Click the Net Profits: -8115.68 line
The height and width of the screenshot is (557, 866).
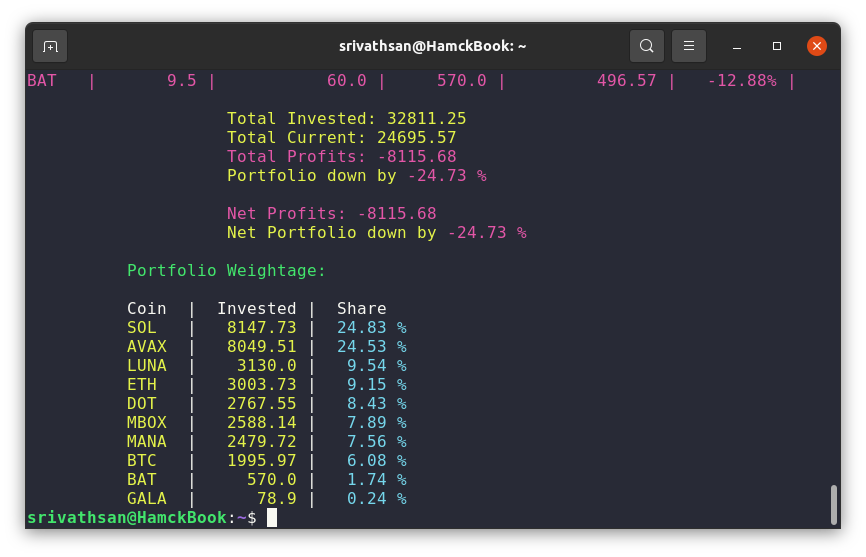click(331, 214)
